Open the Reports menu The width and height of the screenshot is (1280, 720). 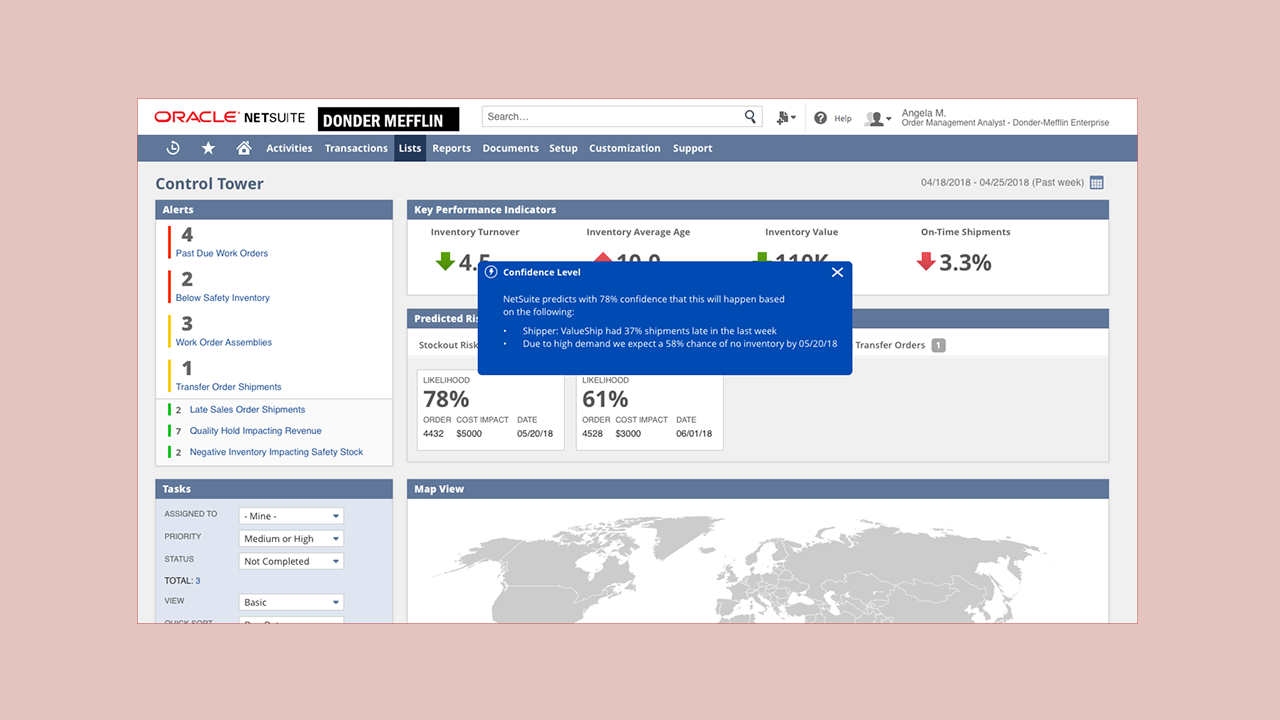(x=452, y=148)
